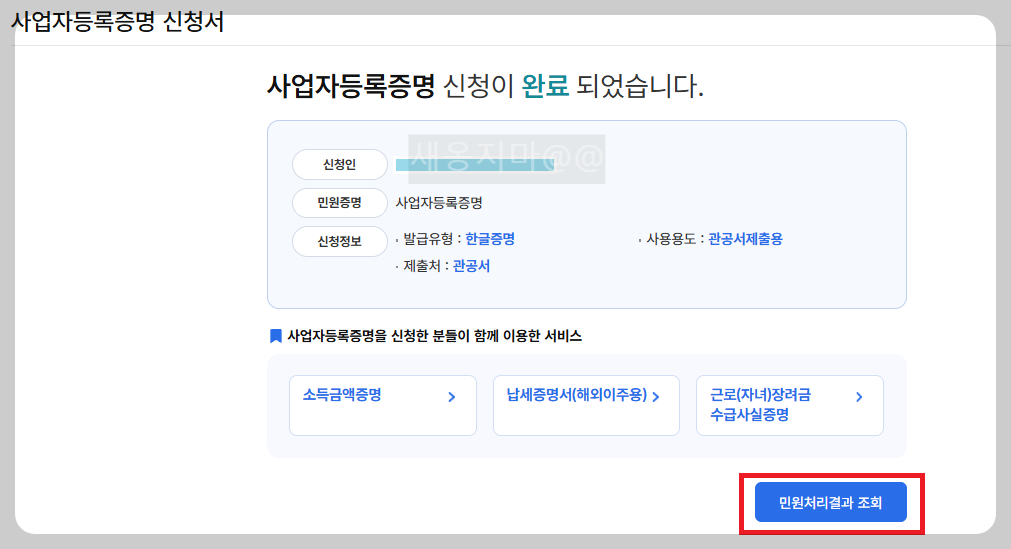Image resolution: width=1011 pixels, height=549 pixels.
Task: Click the 한글증명 issuance type value
Action: coord(490,239)
